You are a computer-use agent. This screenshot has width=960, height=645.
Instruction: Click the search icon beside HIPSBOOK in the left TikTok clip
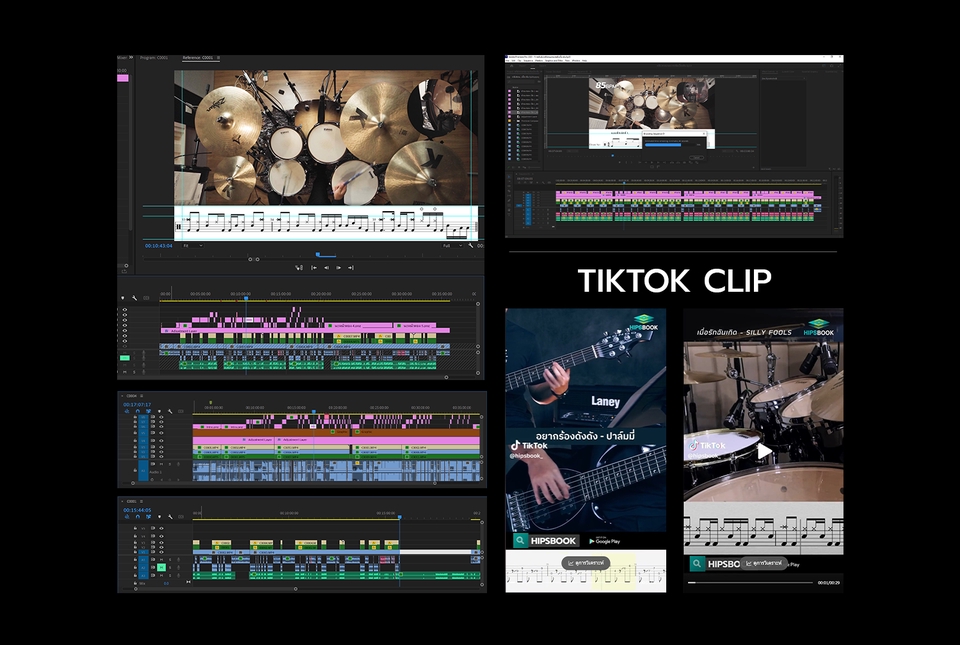click(x=520, y=540)
